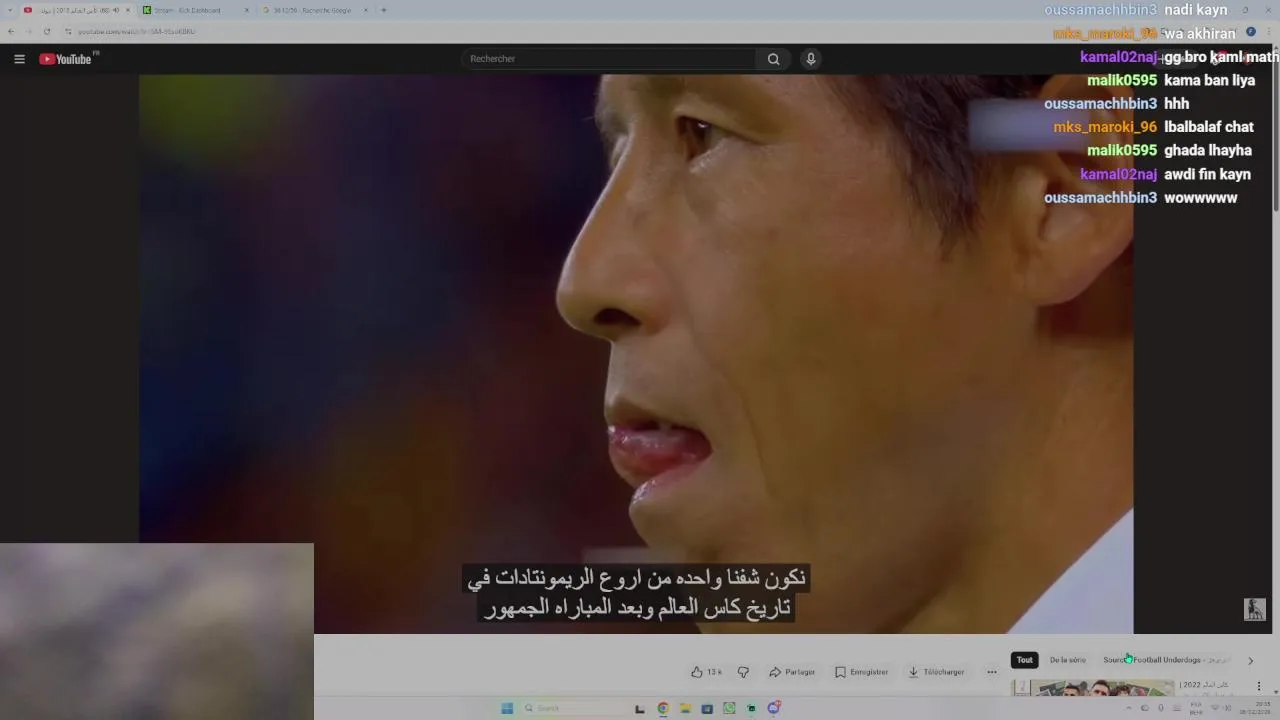1280x720 pixels.
Task: Open the green app next to WhatsApp
Action: [751, 708]
